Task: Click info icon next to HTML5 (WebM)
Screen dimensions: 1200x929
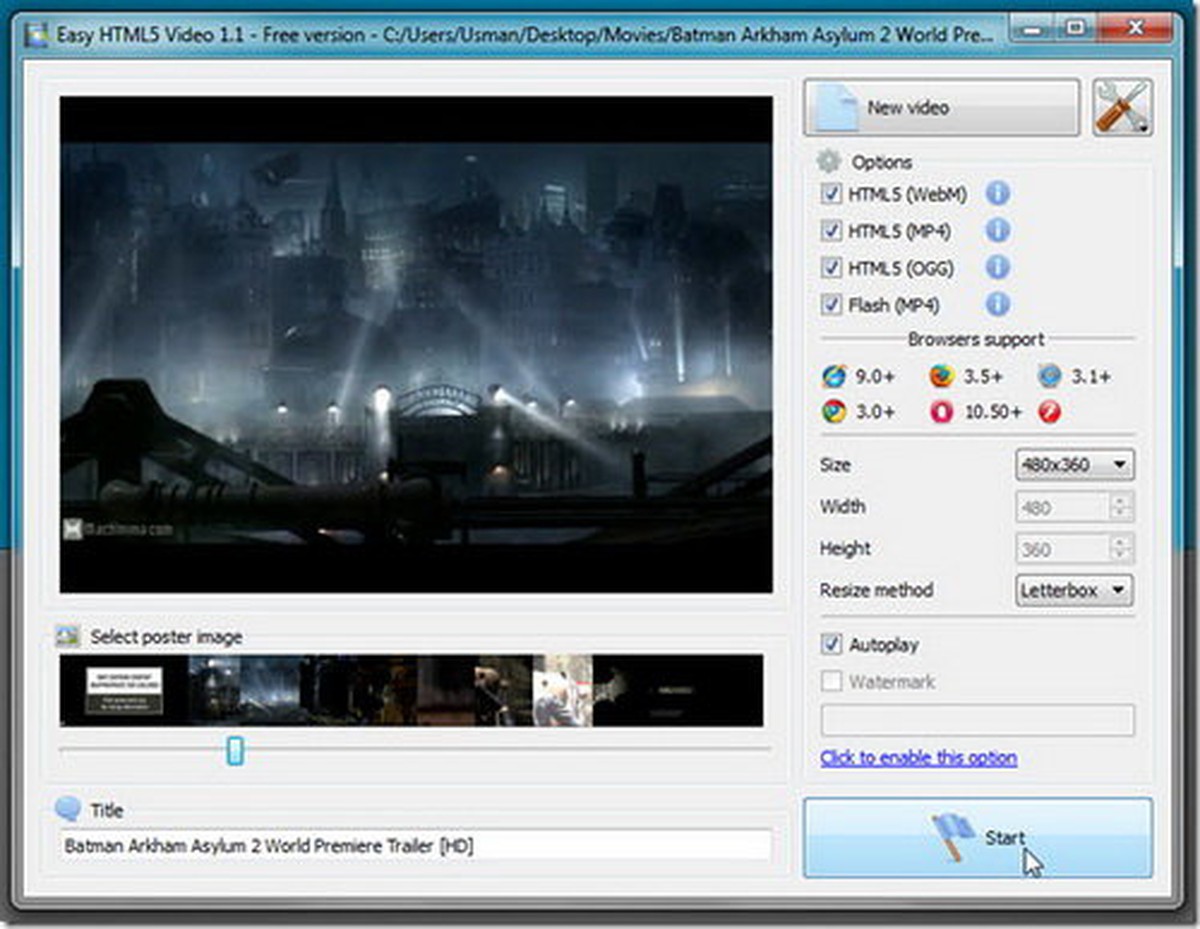Action: [997, 193]
